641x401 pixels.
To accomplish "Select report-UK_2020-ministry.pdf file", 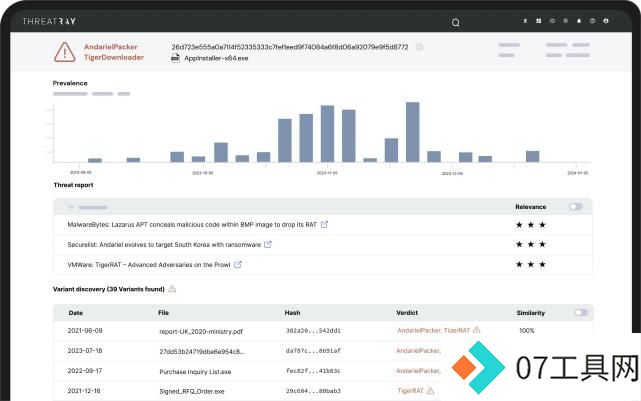I will tap(201, 332).
